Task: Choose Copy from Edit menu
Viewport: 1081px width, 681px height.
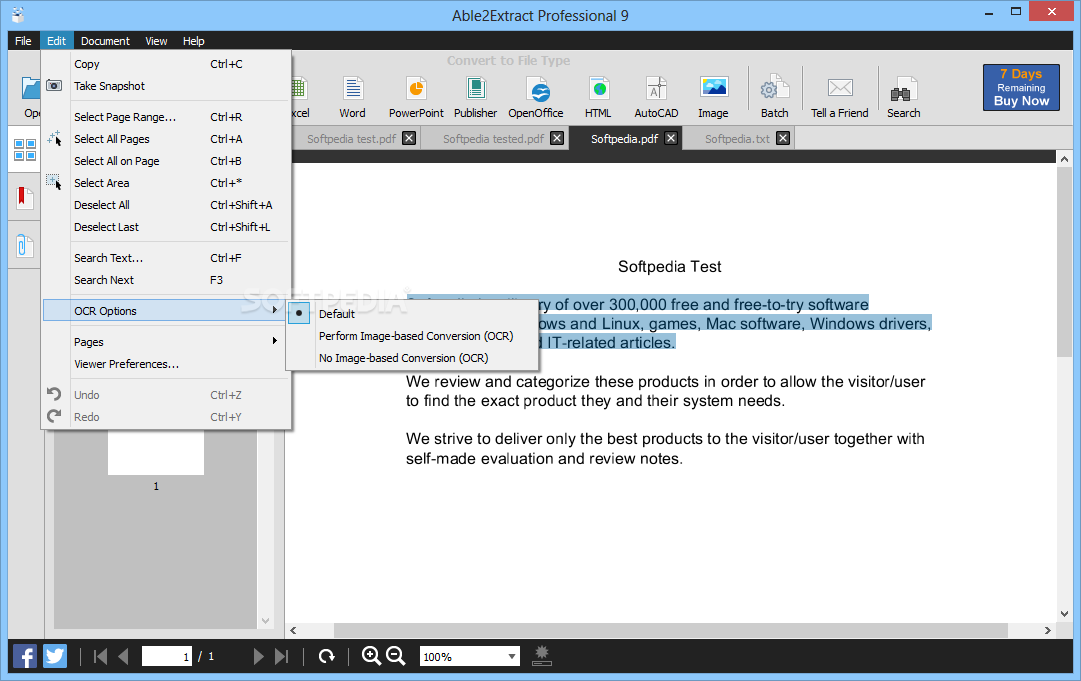Action: [166, 64]
